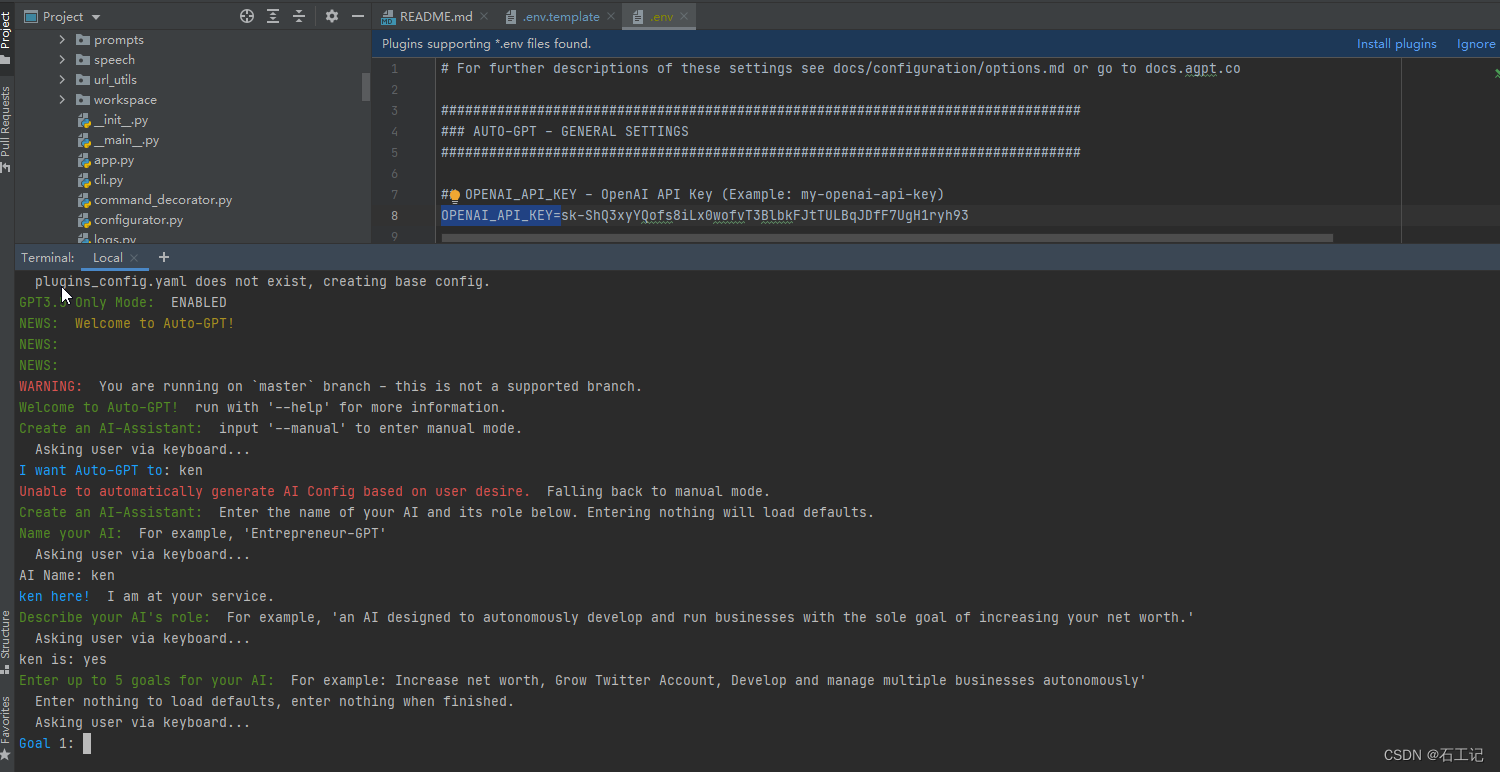Click 'Plugins supporting *.env files found.' message

[x=487, y=44]
